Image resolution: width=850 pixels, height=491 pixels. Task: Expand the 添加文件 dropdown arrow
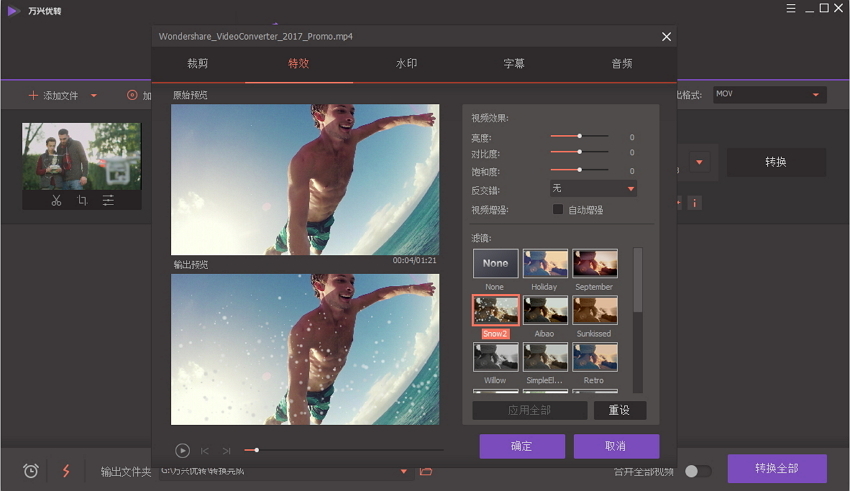point(94,96)
